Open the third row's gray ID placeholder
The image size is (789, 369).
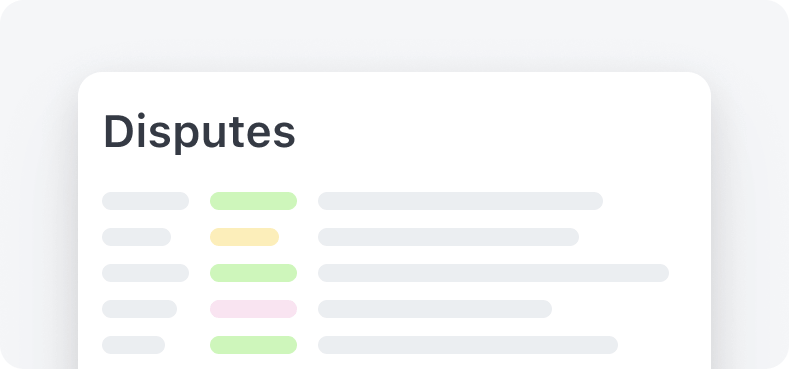click(145, 273)
